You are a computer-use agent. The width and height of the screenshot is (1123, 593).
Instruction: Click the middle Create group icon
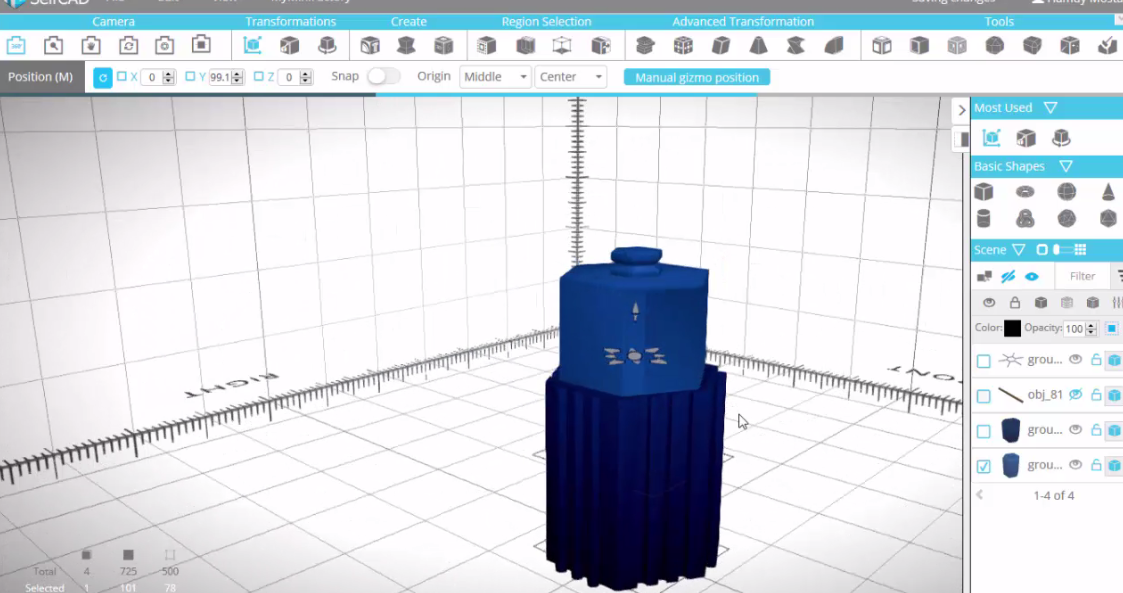pyautogui.click(x=406, y=46)
